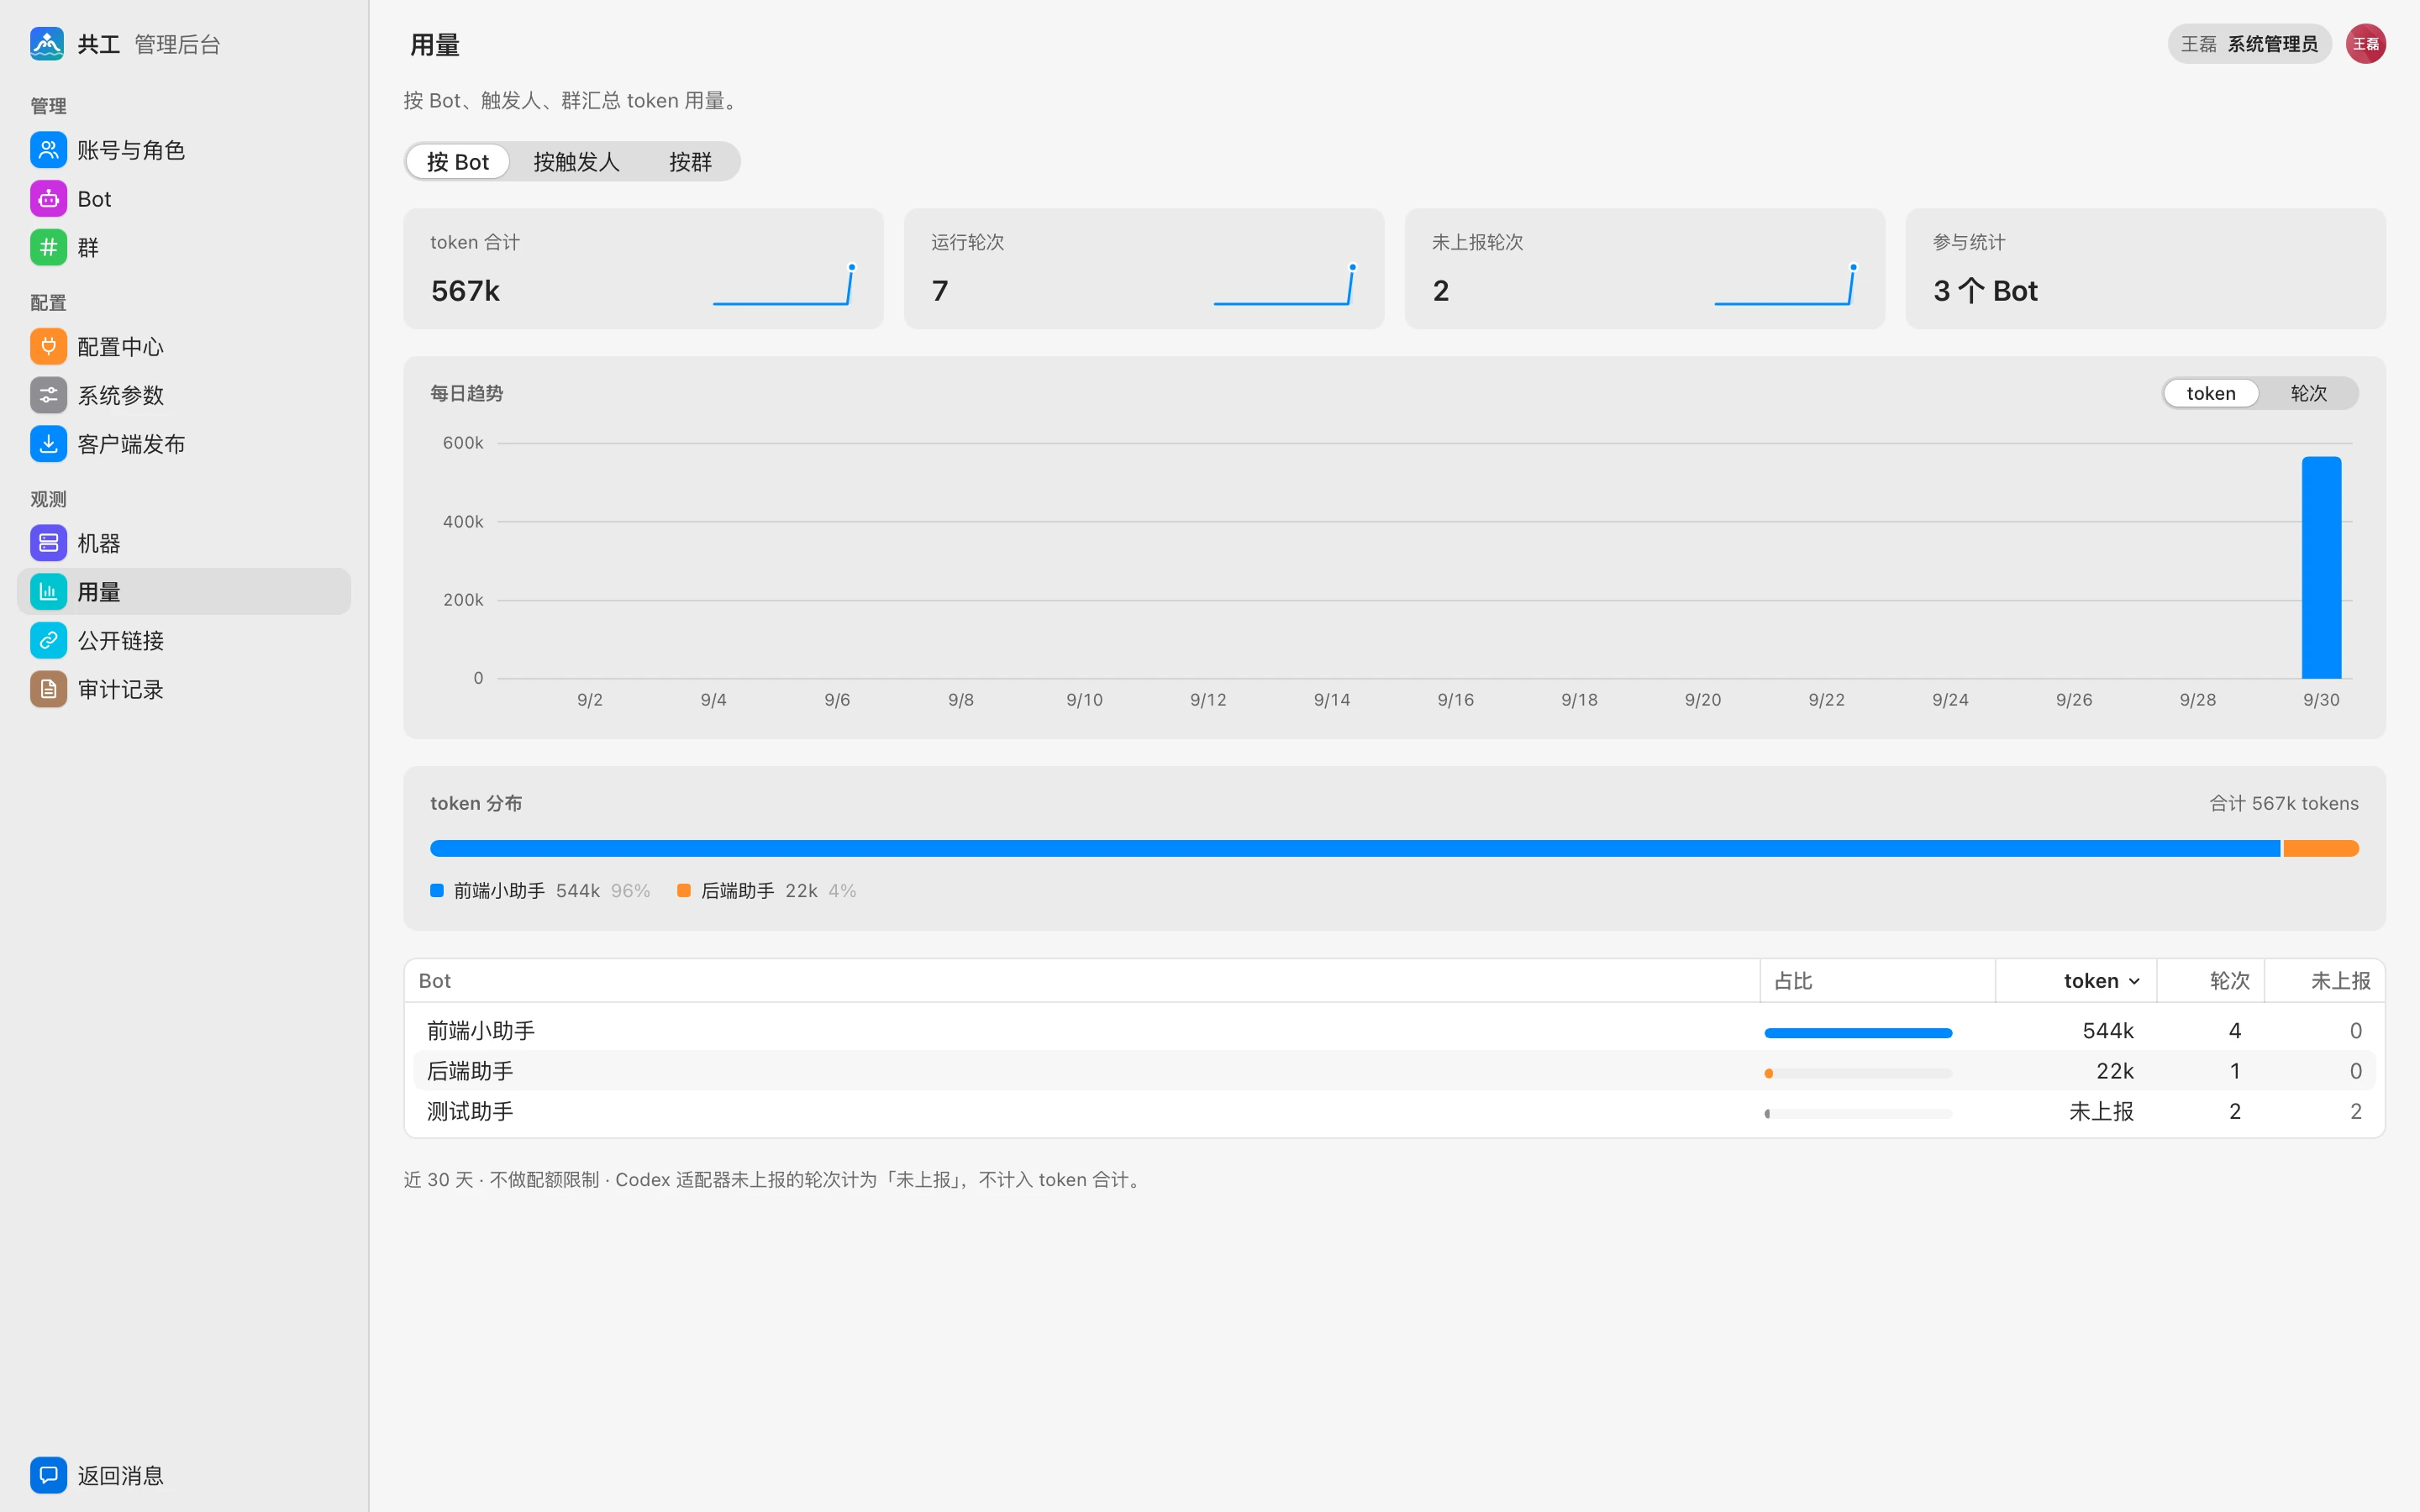Click the 公开链接 link icon
Image resolution: width=2420 pixels, height=1512 pixels.
(x=48, y=640)
